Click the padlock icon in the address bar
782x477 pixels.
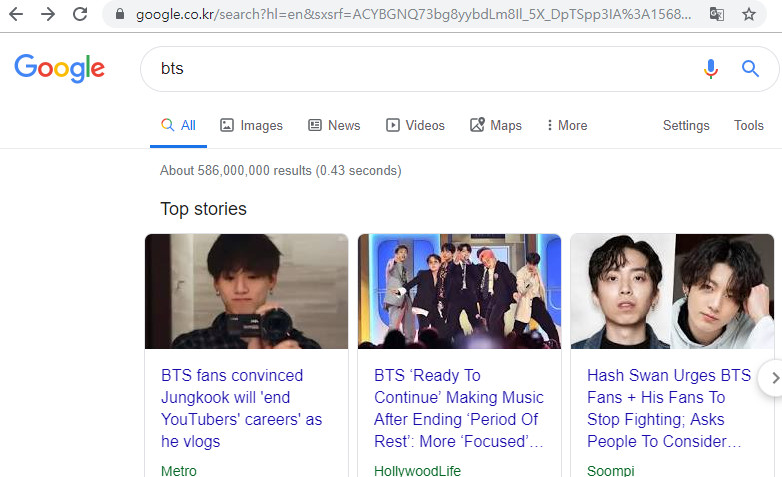coord(120,14)
